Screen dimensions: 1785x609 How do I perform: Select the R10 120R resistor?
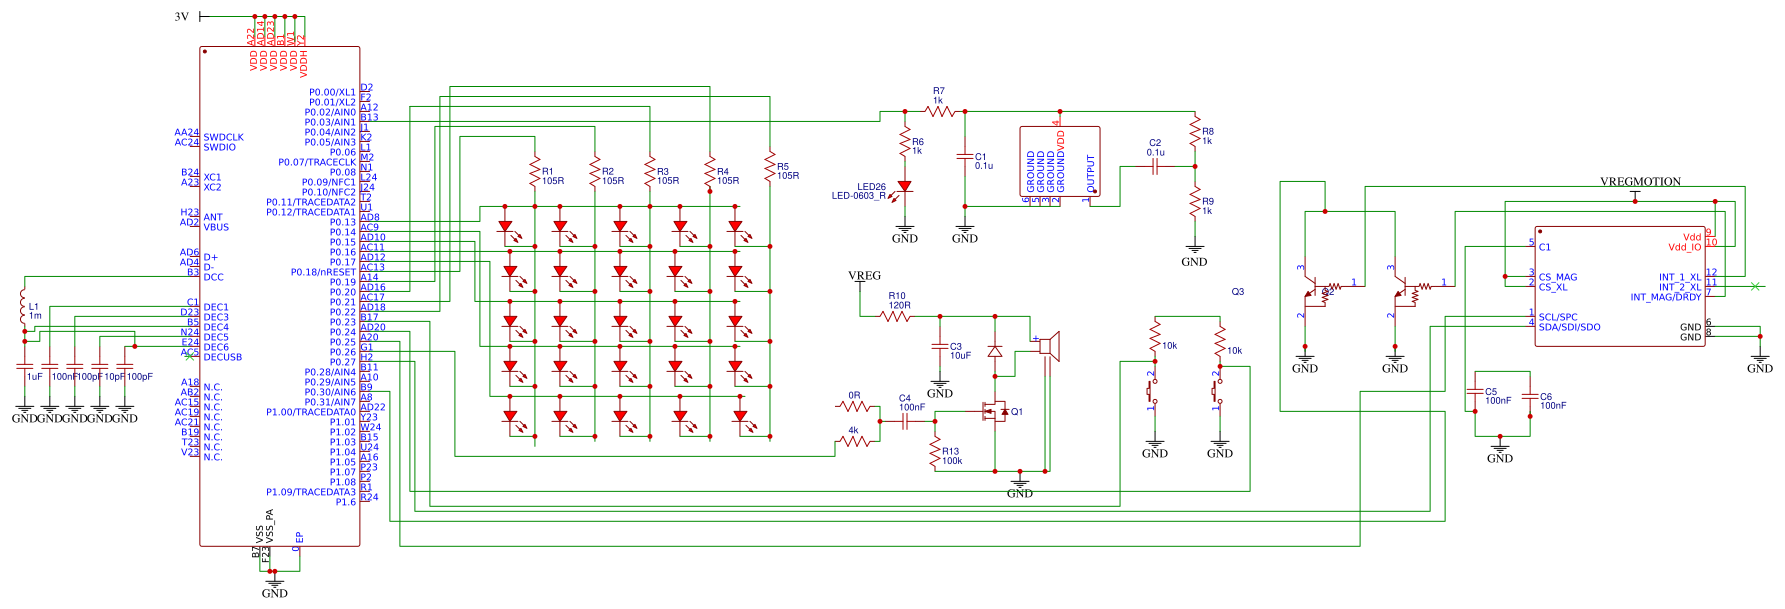point(896,316)
